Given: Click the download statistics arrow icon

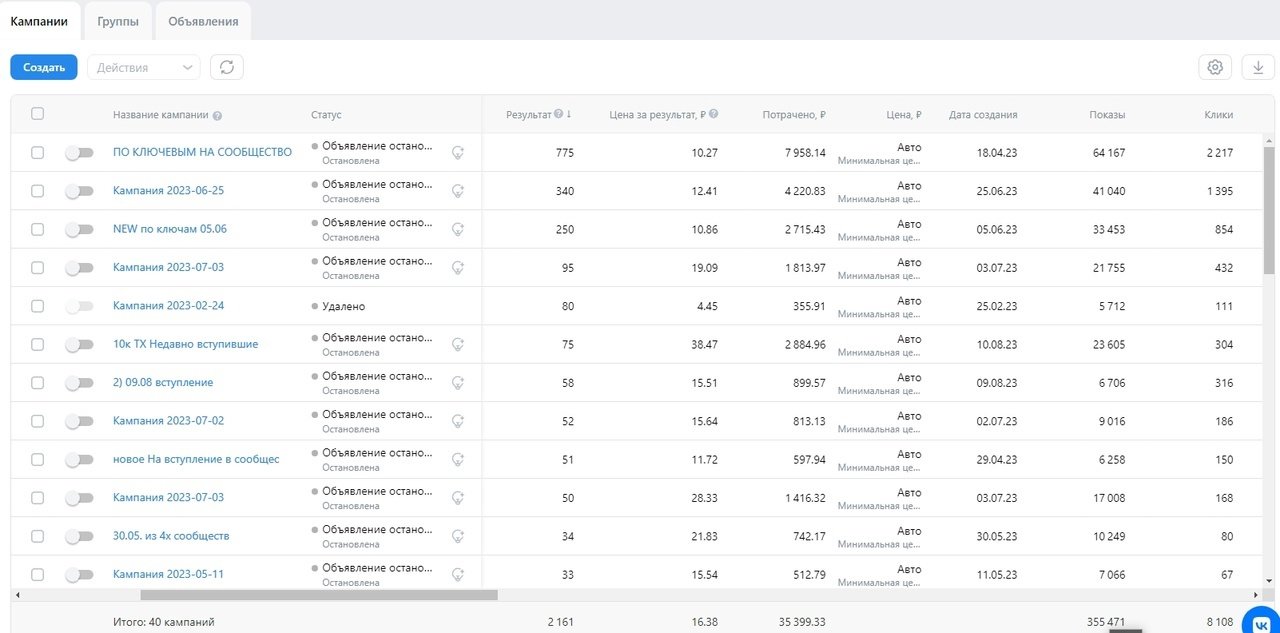Looking at the screenshot, I should click(x=1258, y=67).
